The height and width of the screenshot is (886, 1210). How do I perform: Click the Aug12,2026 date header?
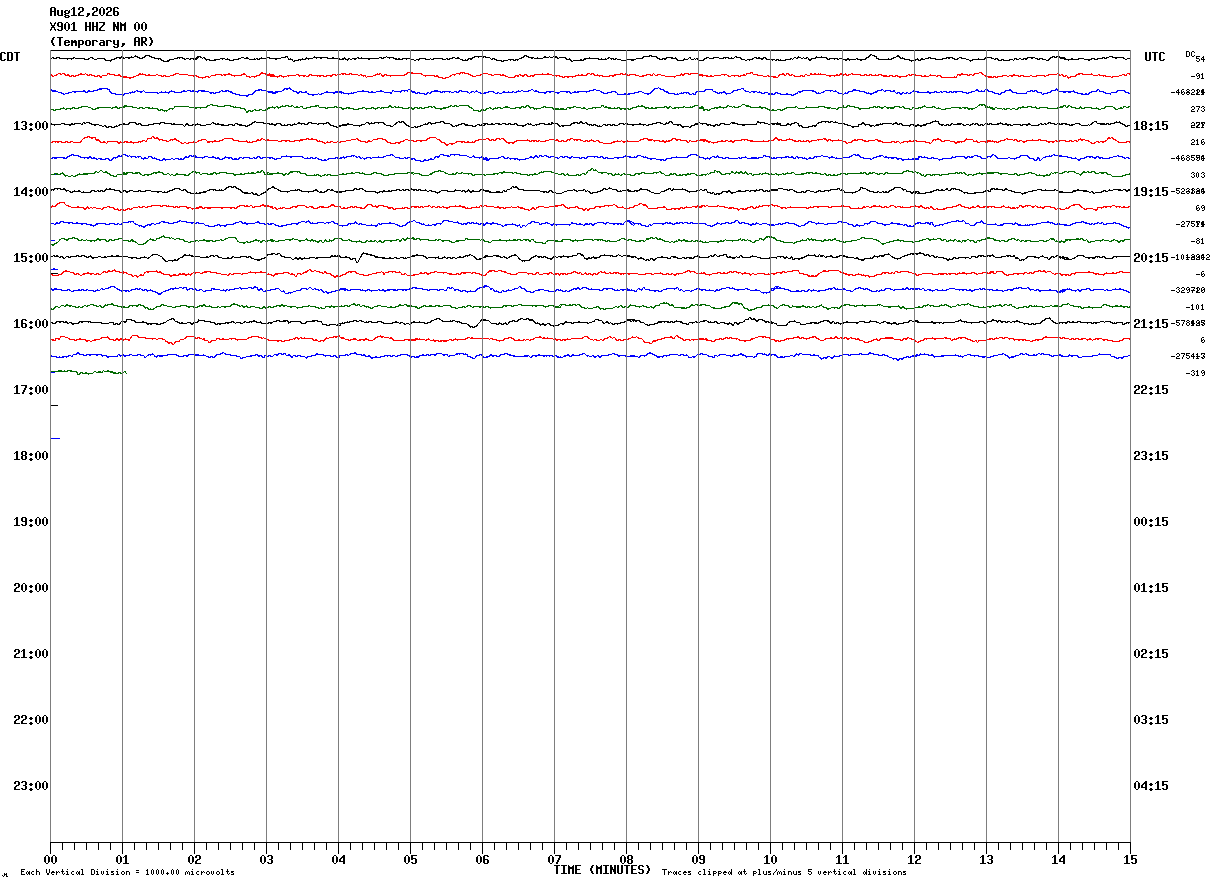click(x=84, y=12)
